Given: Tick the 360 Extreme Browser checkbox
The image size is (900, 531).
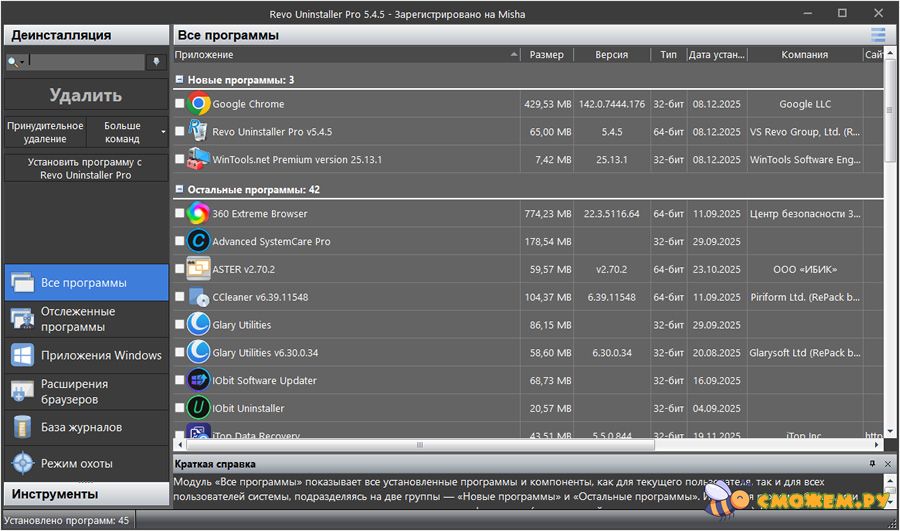Looking at the screenshot, I should point(180,214).
